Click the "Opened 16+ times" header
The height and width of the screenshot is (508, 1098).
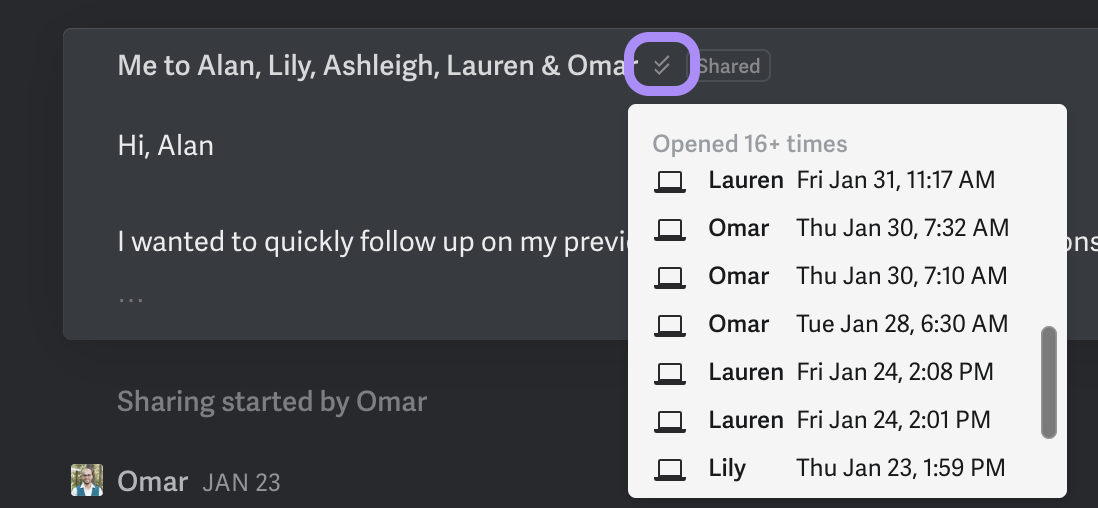pyautogui.click(x=750, y=144)
